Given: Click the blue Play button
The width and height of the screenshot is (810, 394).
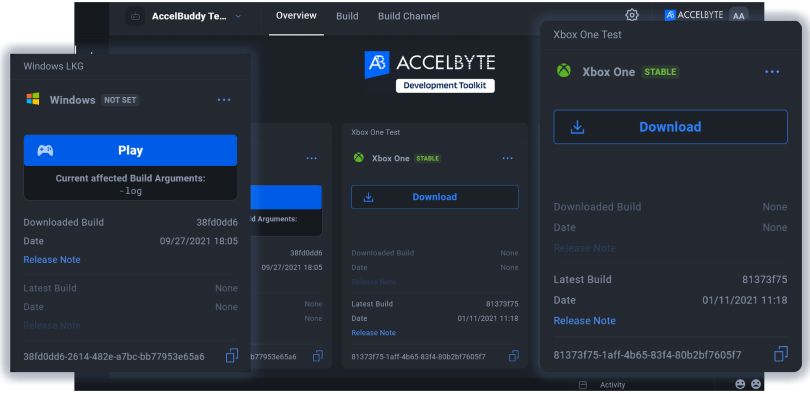Looking at the screenshot, I should (x=130, y=150).
